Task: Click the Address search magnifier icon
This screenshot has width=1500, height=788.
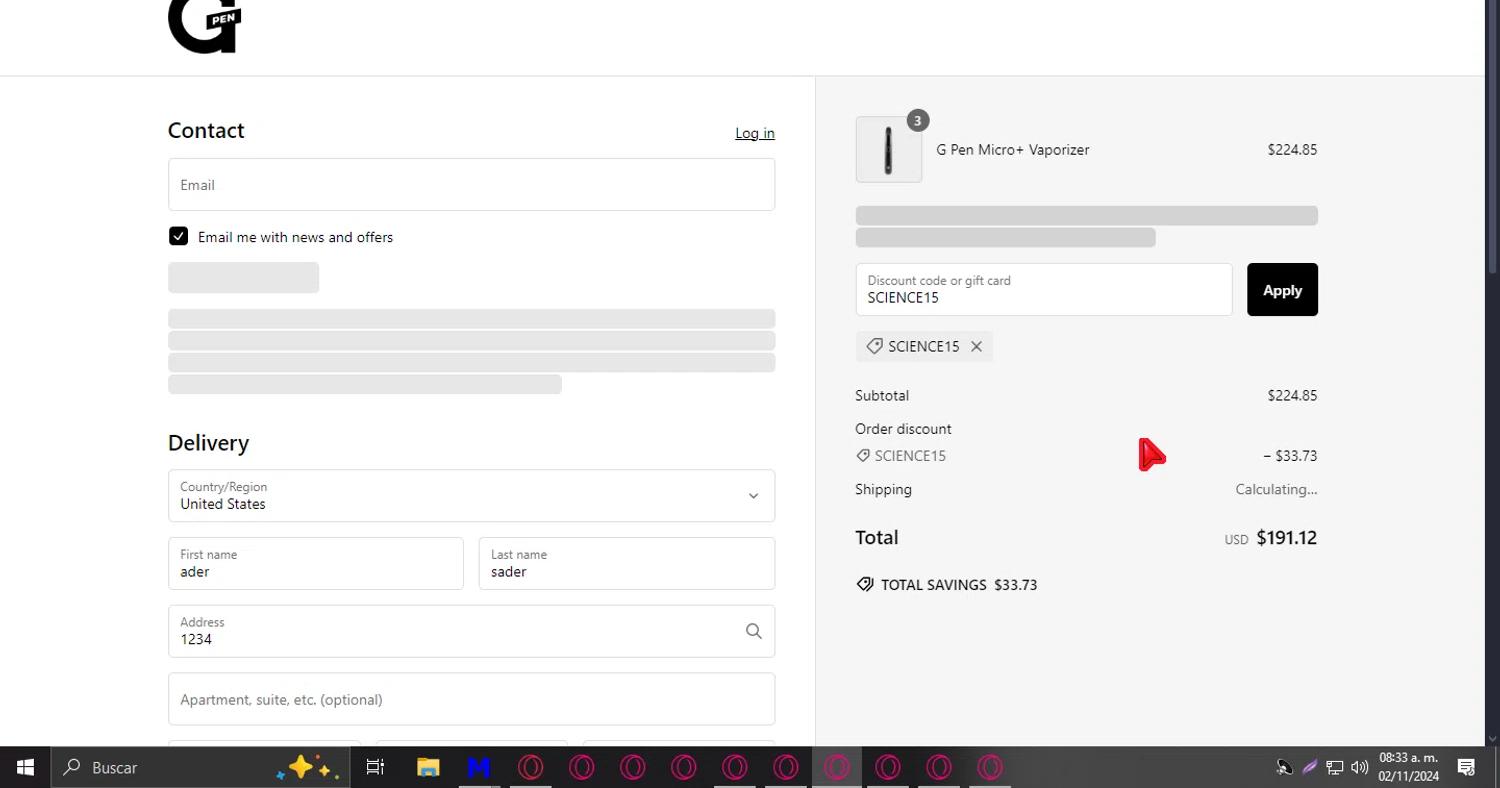Action: [x=754, y=631]
